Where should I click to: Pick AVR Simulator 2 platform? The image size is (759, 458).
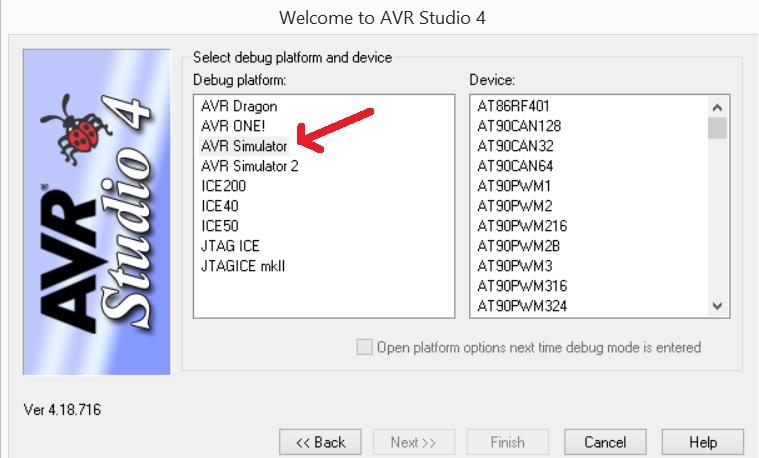(x=250, y=166)
